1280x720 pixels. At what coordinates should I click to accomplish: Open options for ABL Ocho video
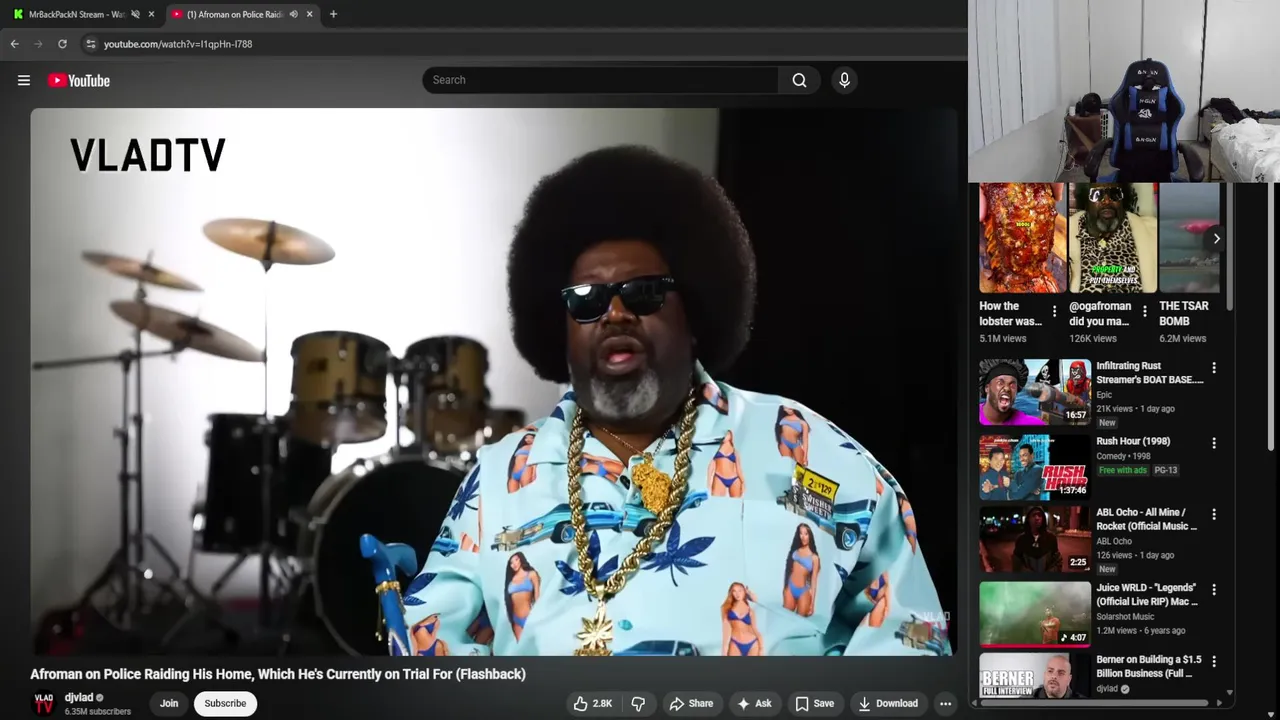tap(1214, 514)
